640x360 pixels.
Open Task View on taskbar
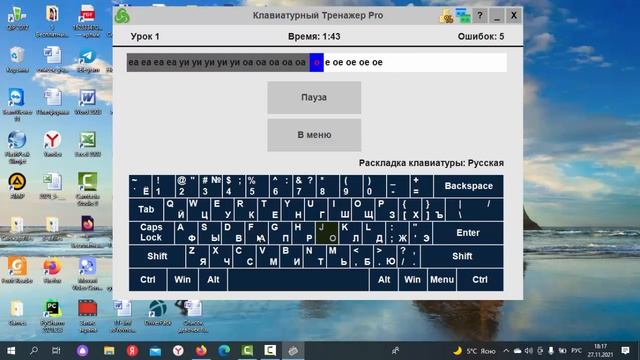[x=56, y=351]
